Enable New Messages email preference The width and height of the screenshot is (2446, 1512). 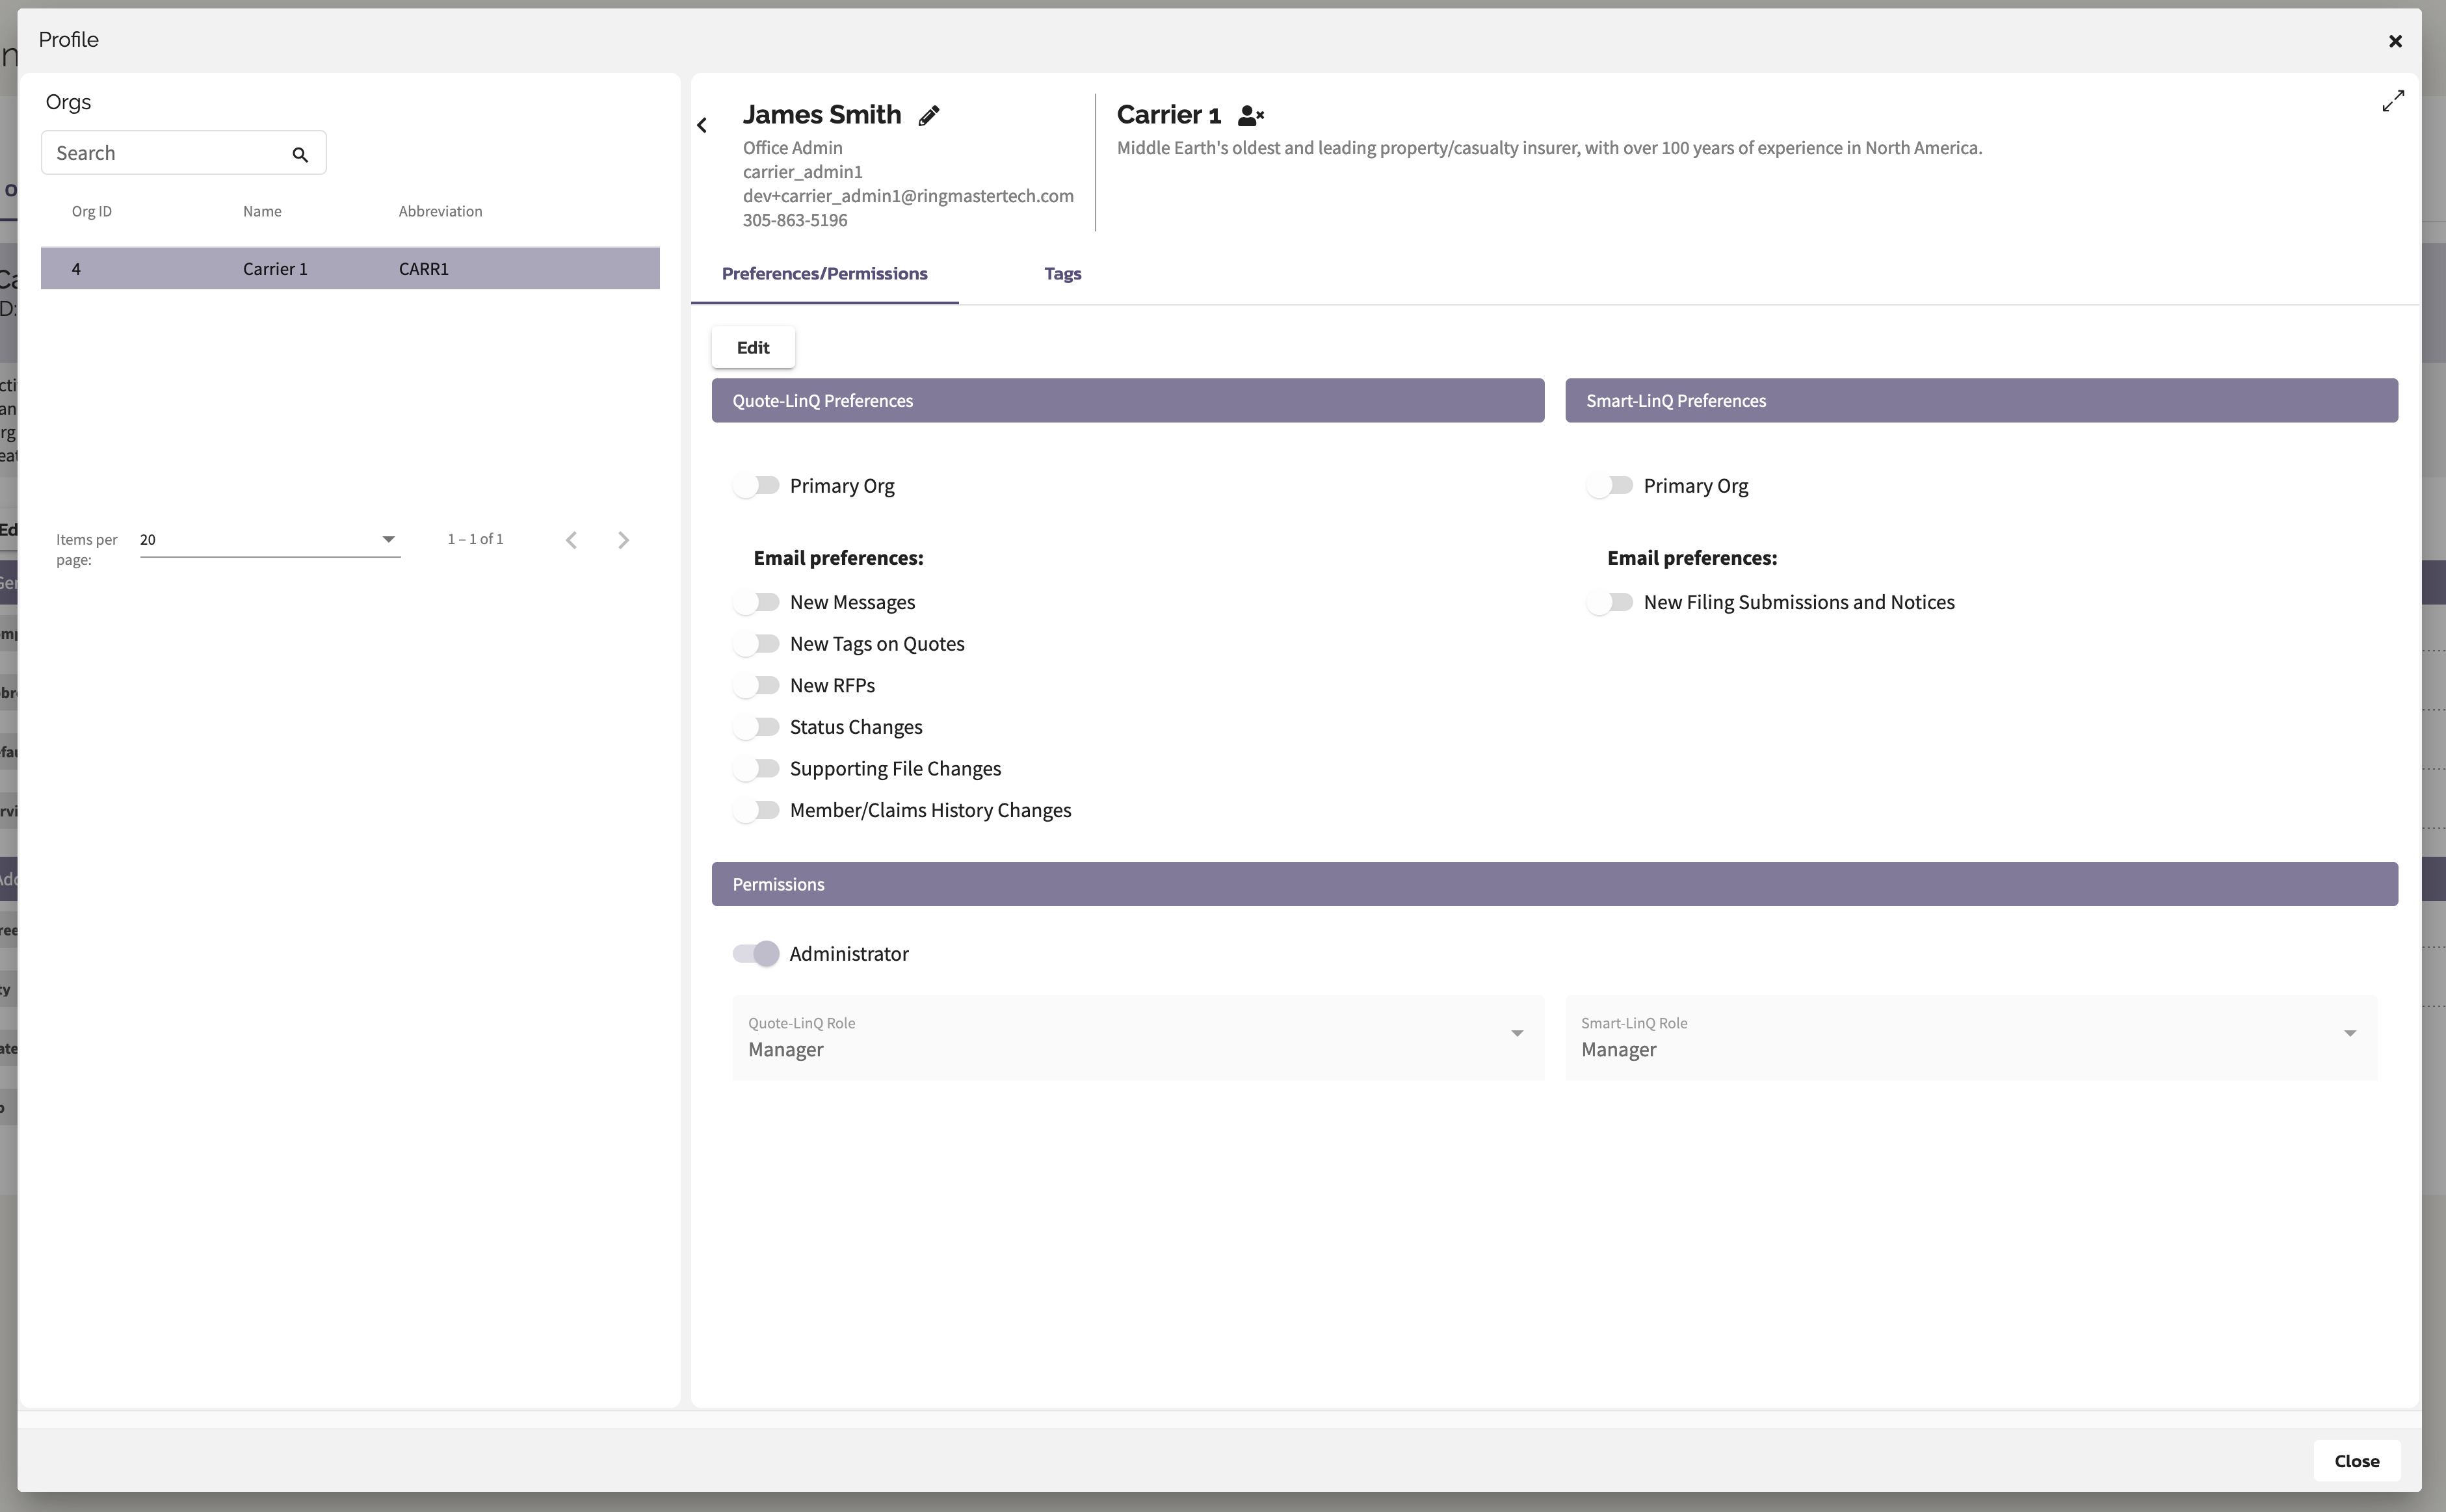[756, 602]
